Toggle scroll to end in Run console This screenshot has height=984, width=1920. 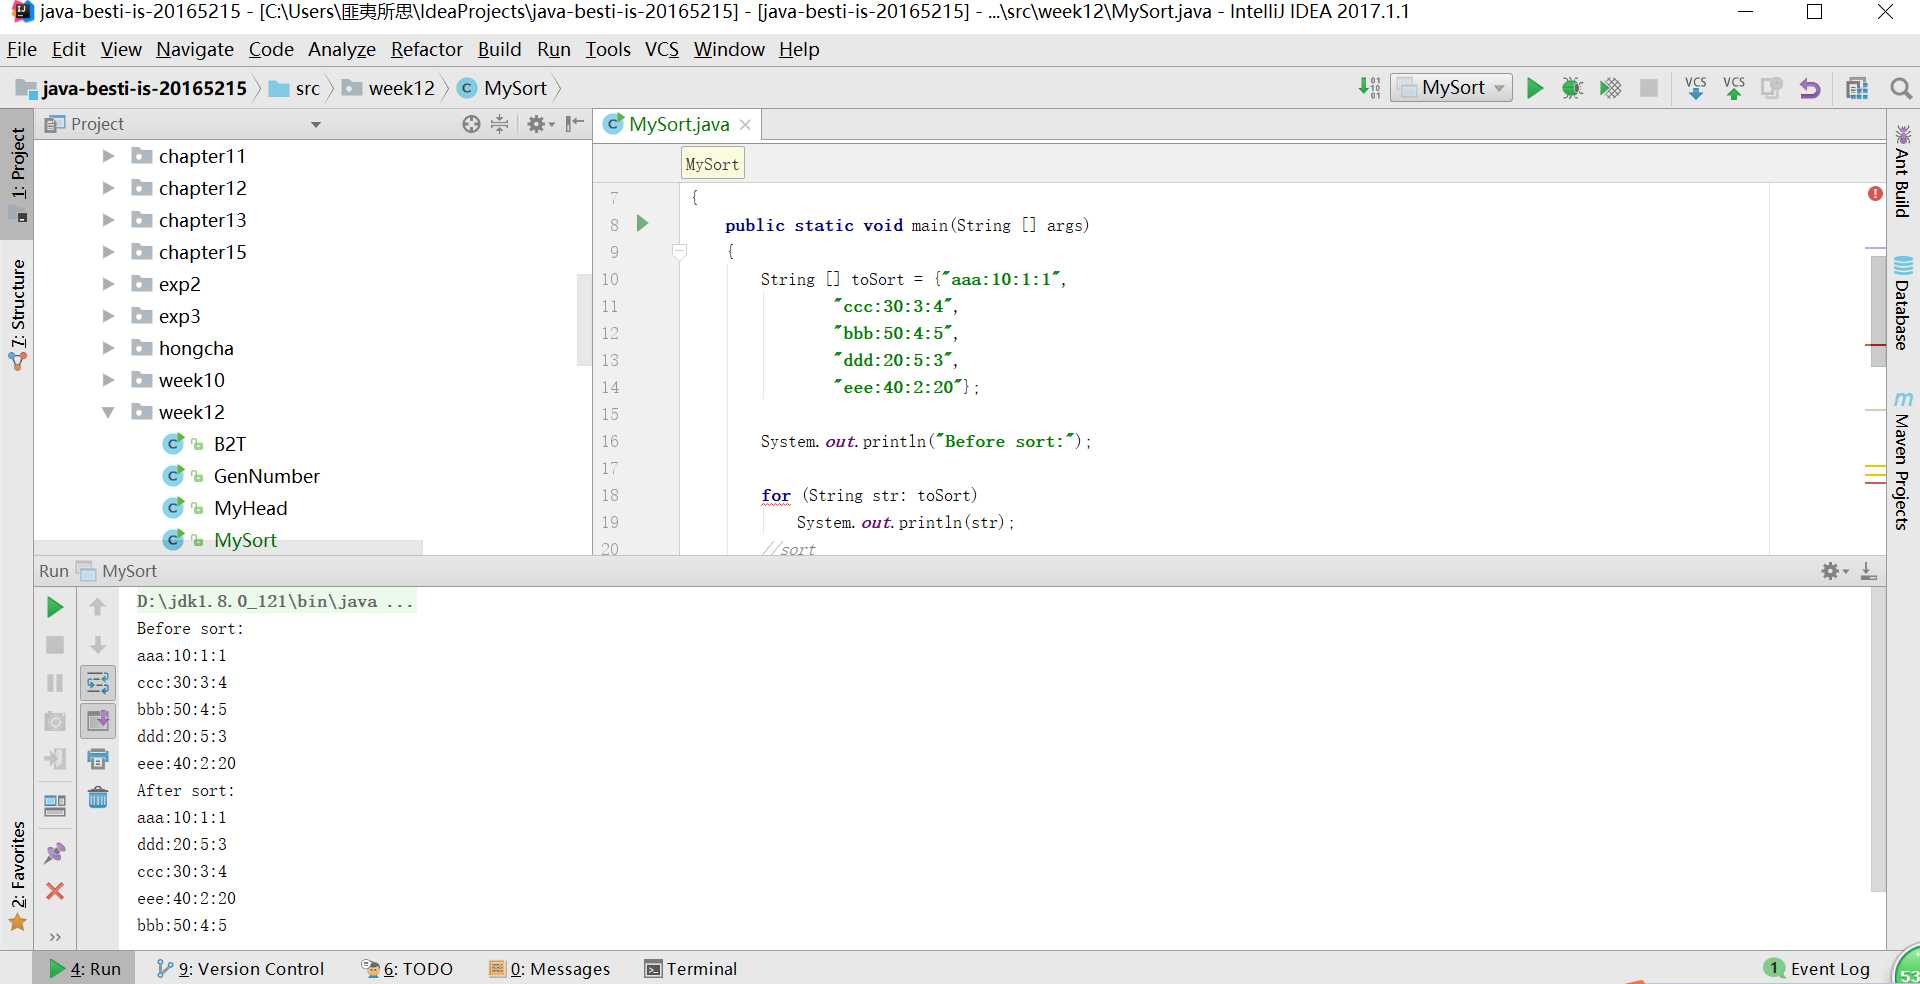coord(98,721)
